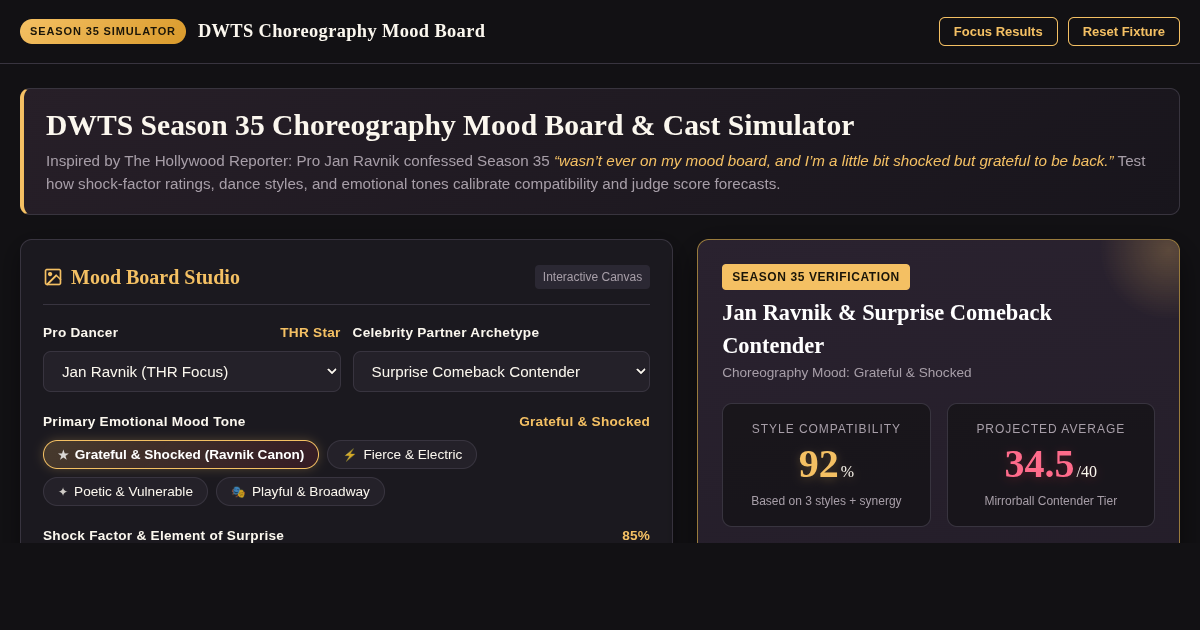Click 'Choreography Mood: Grateful & Shocked' text
The width and height of the screenshot is (1200, 630).
coord(847,373)
